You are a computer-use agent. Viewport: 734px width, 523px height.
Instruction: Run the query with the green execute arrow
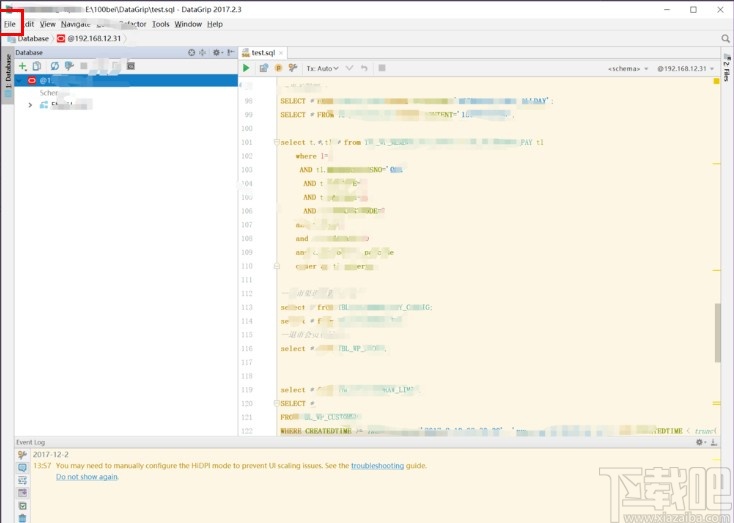(x=246, y=68)
